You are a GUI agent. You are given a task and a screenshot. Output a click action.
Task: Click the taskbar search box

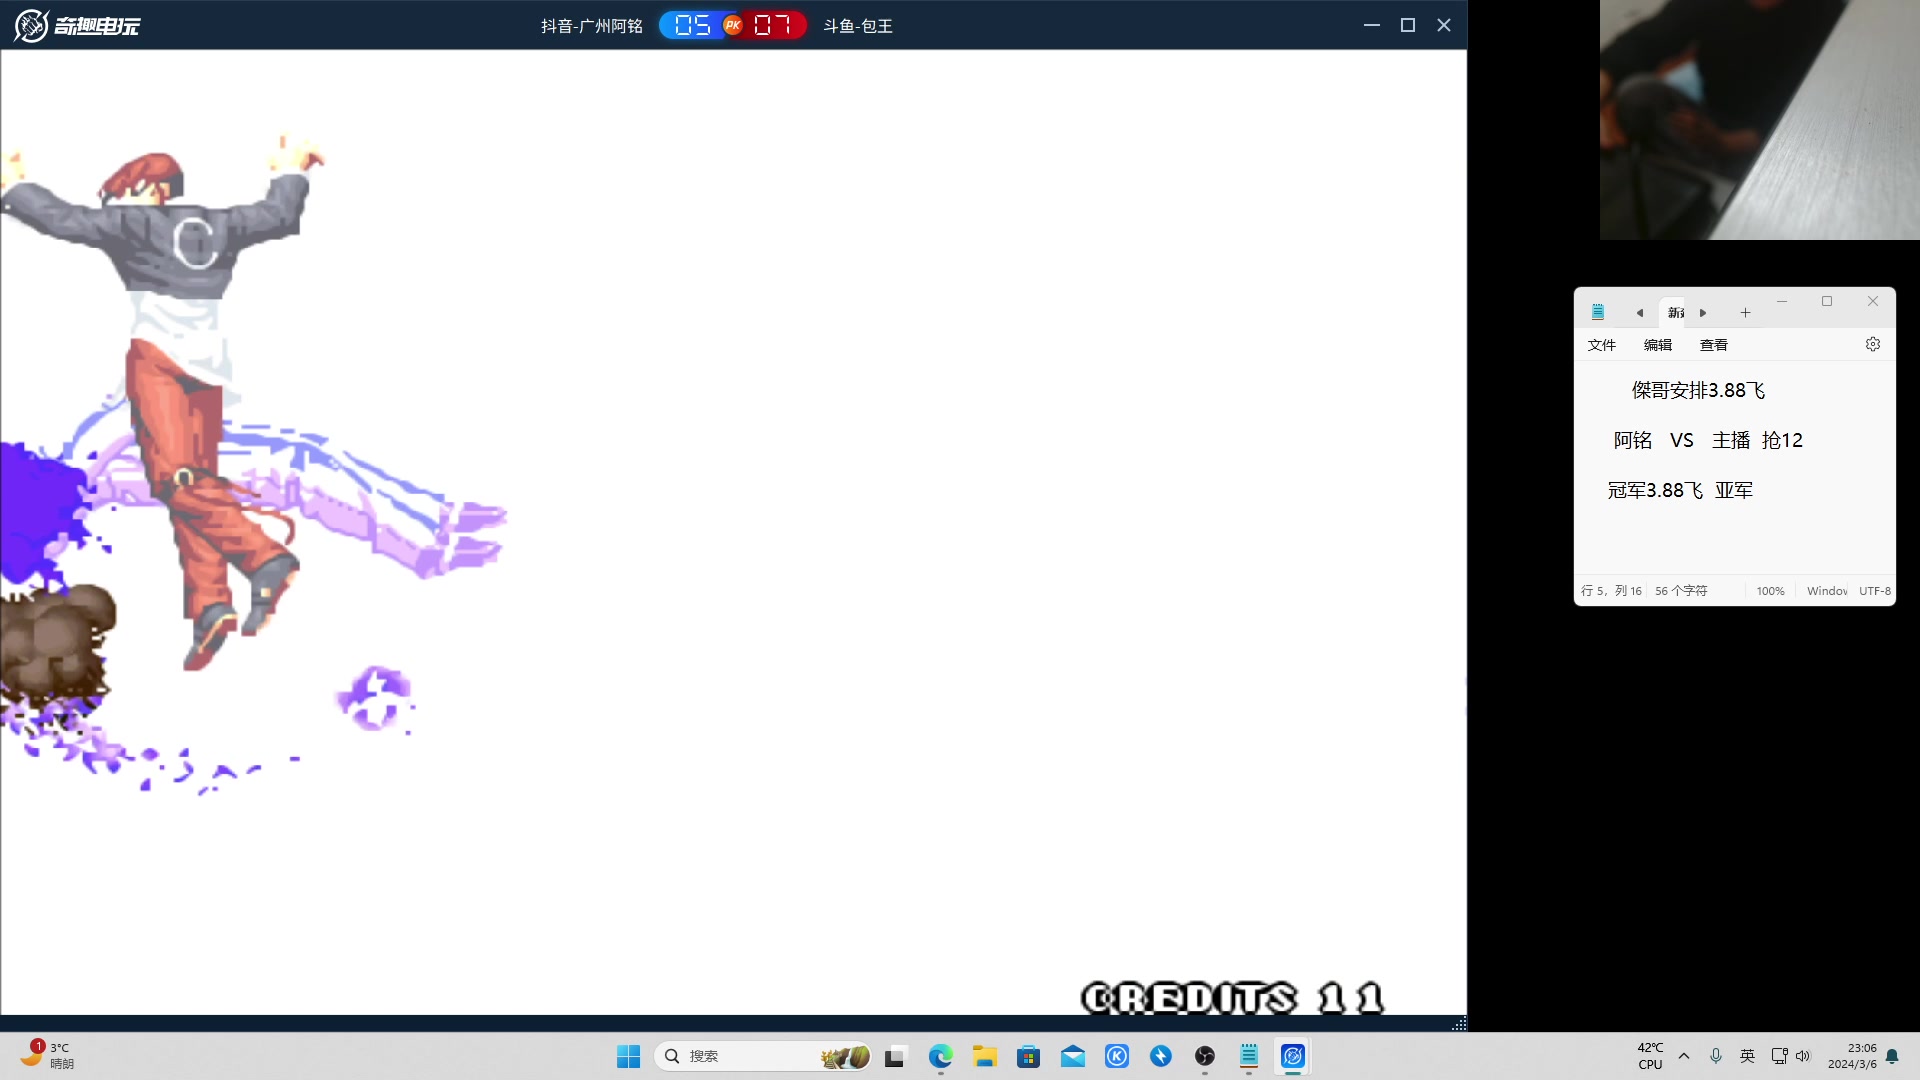763,1056
